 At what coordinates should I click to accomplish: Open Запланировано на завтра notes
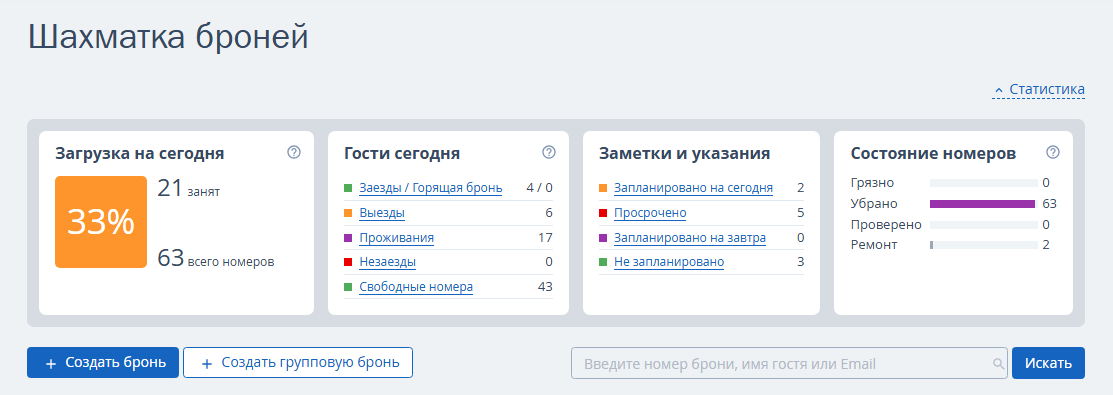(690, 238)
